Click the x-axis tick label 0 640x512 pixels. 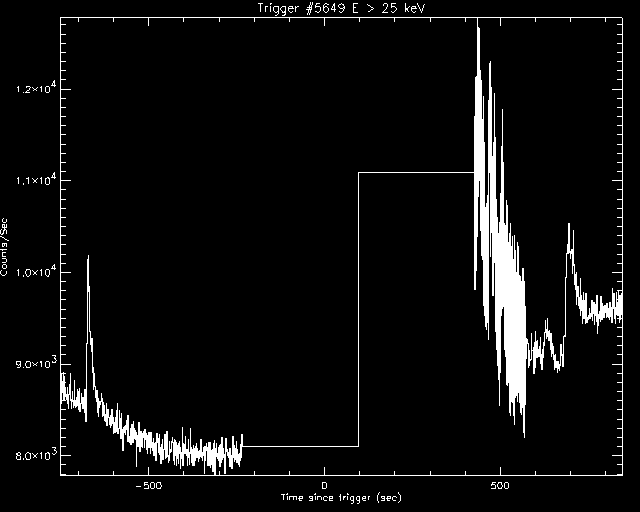pos(324,486)
